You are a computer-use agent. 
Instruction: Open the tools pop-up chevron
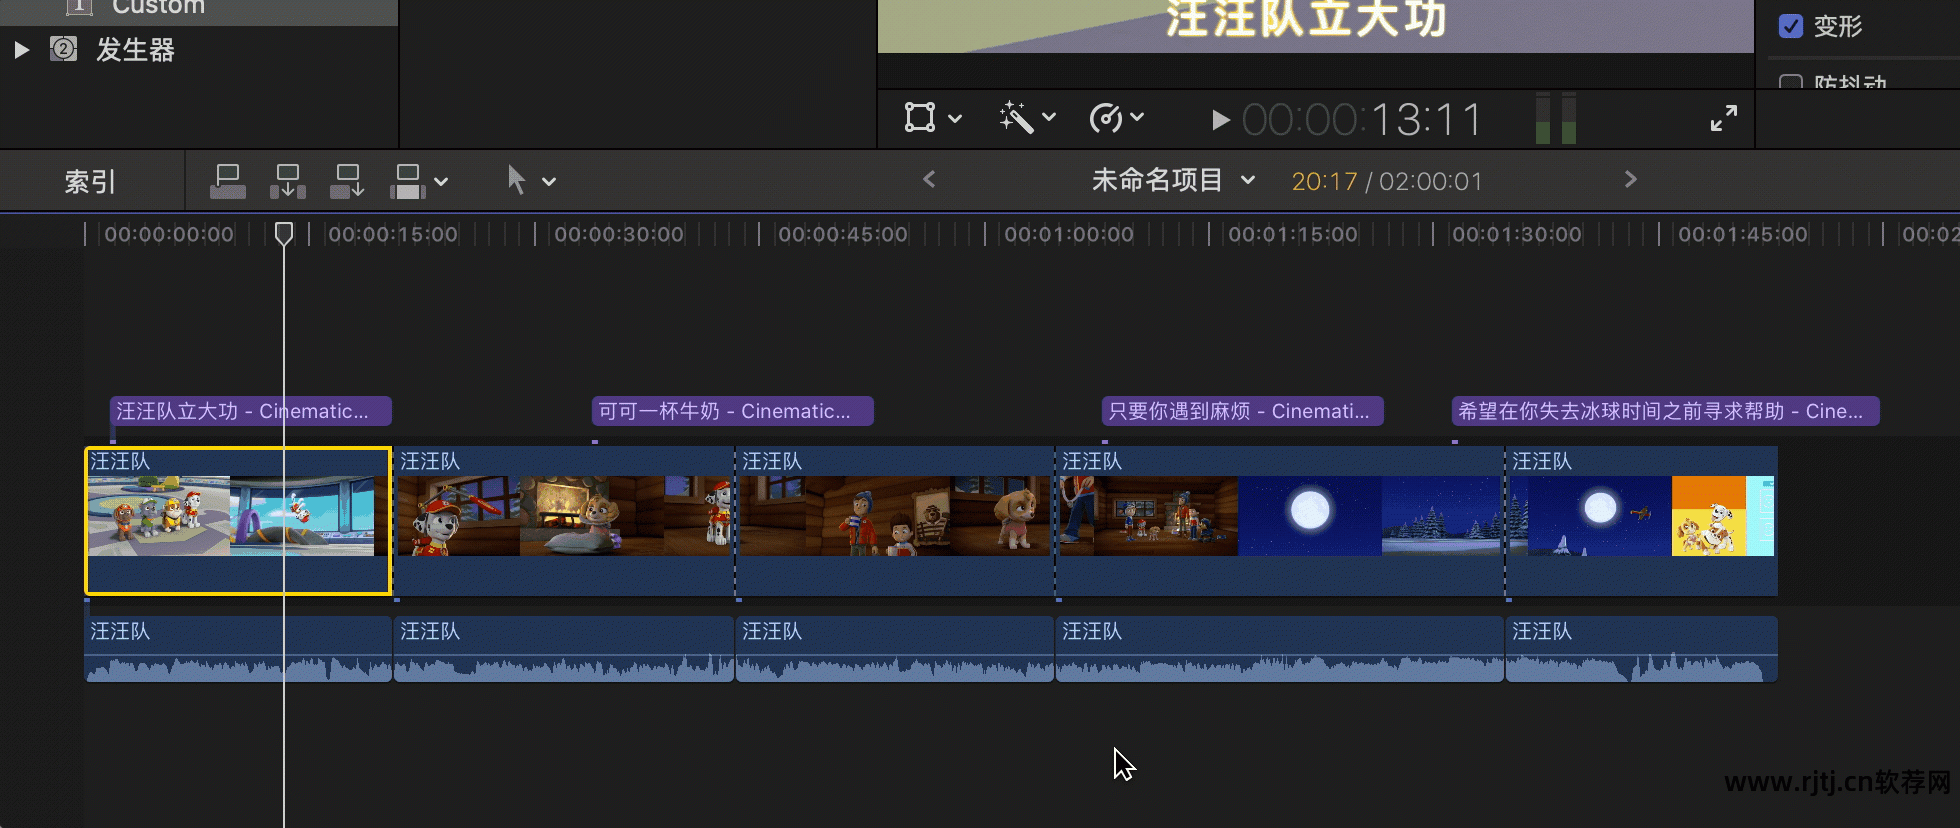pyautogui.click(x=549, y=182)
